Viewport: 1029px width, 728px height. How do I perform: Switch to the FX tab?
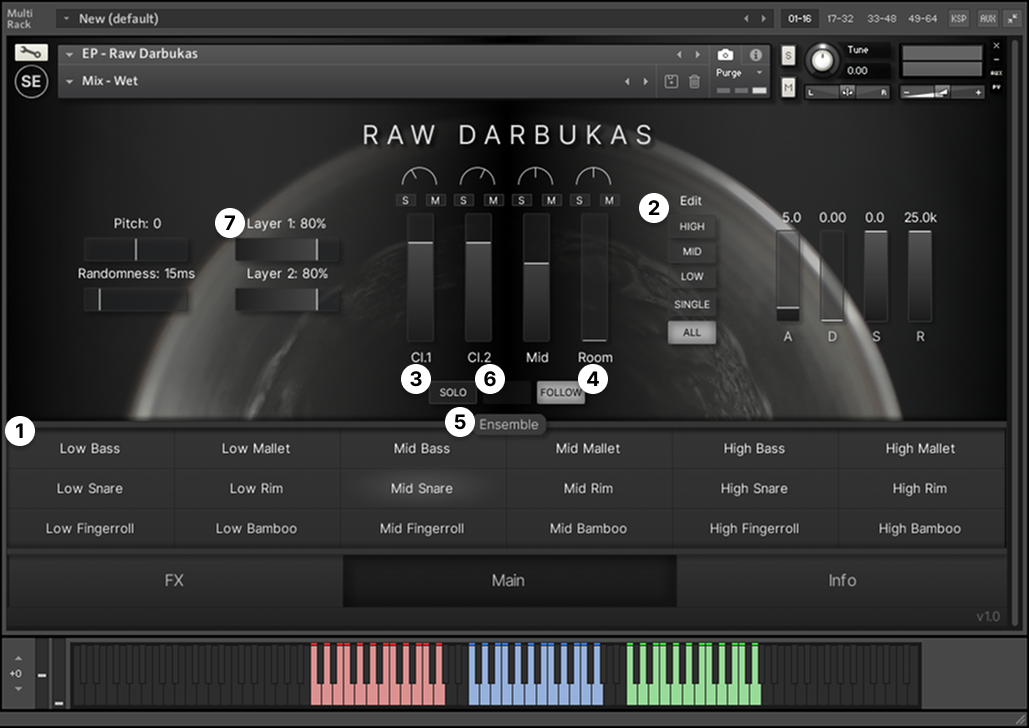[174, 580]
